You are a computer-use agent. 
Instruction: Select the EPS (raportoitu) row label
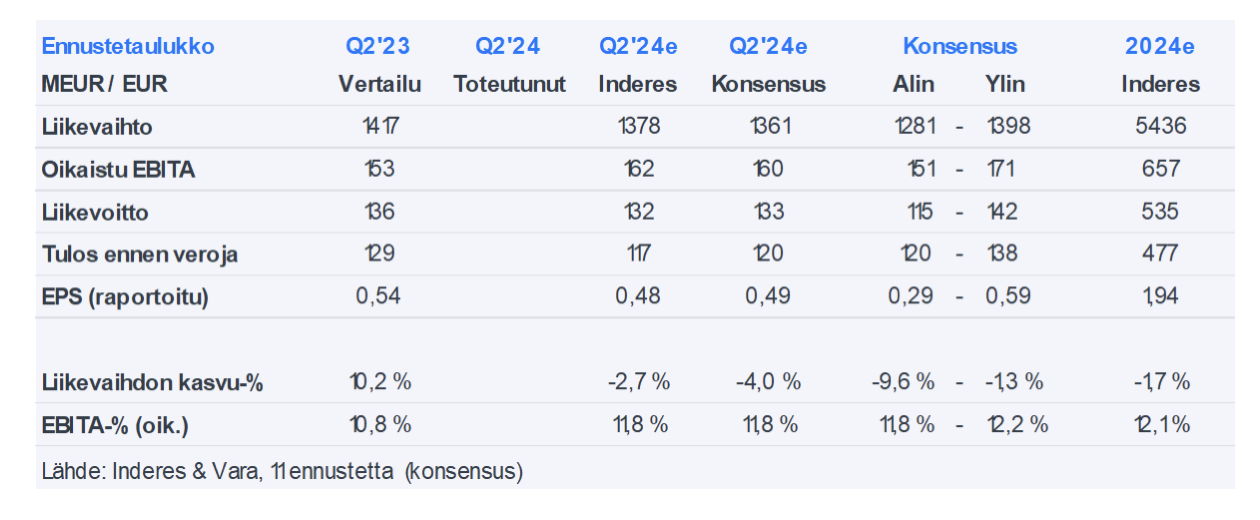pyautogui.click(x=125, y=297)
